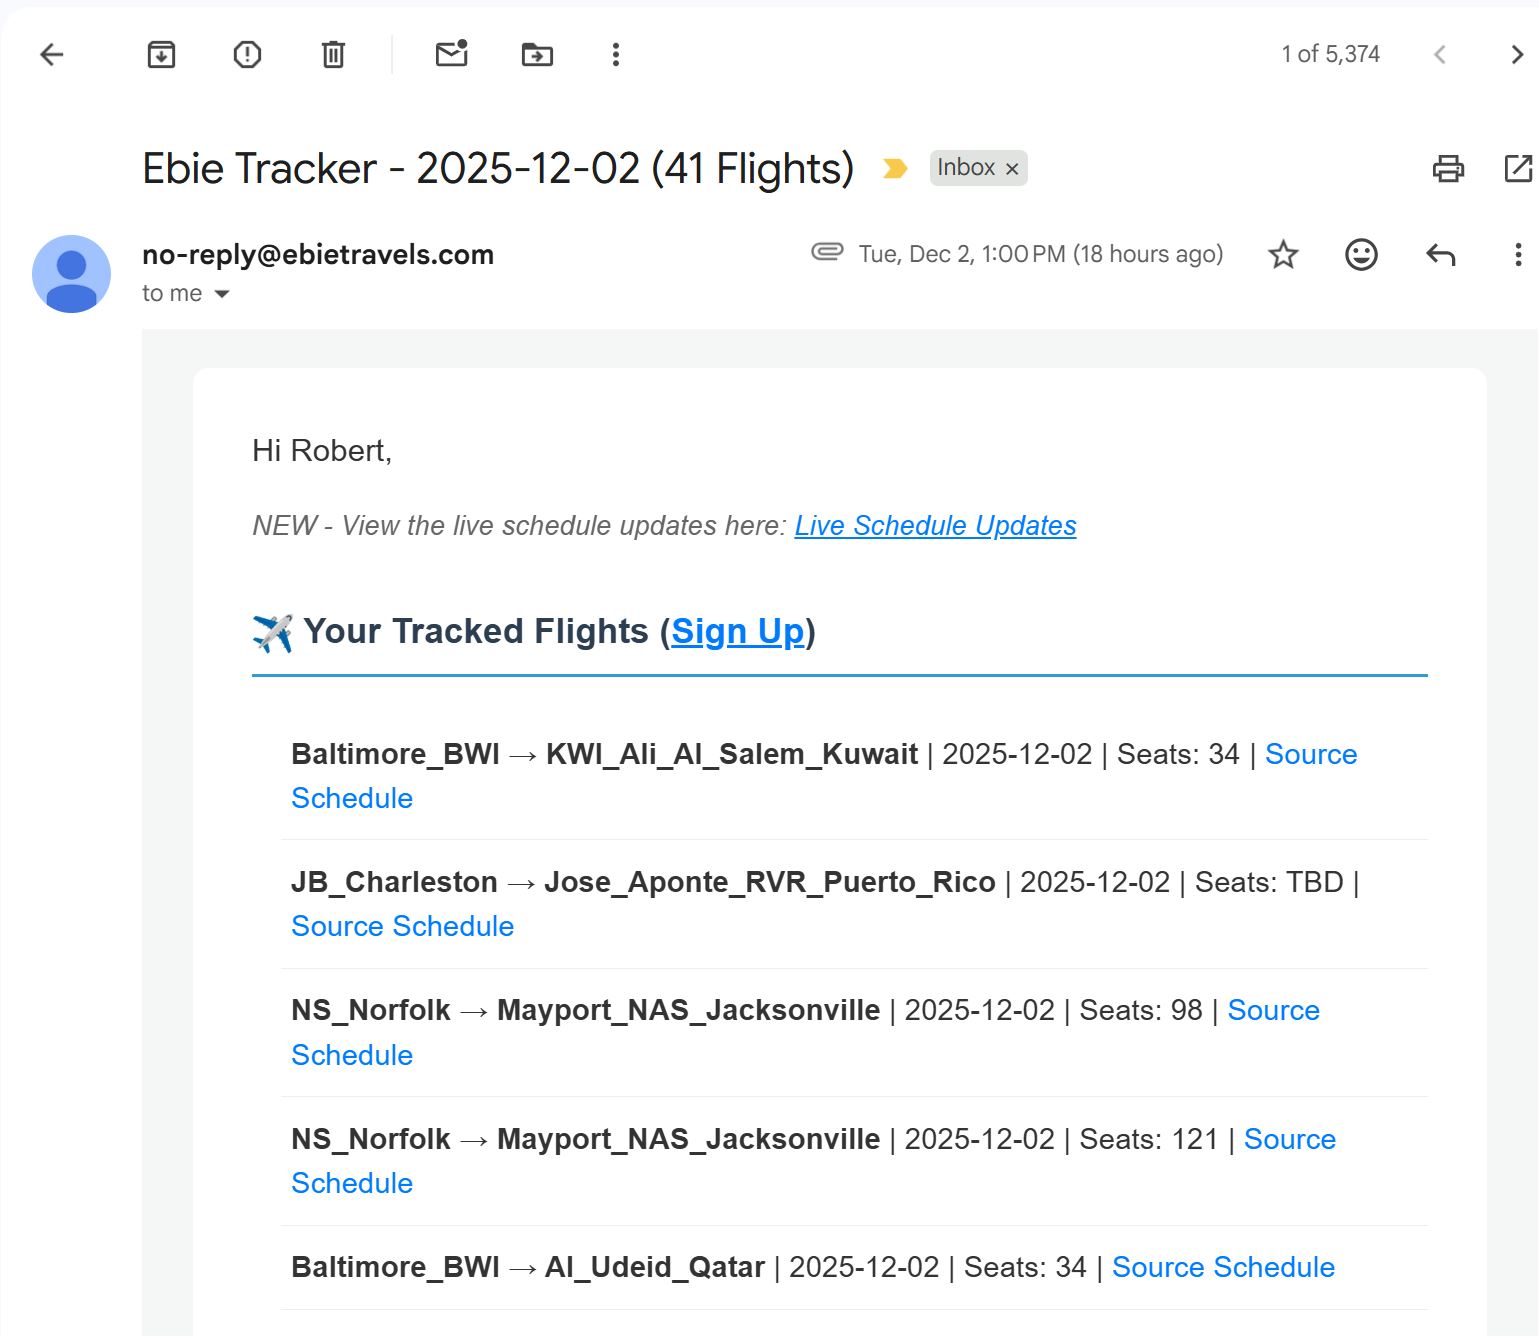Delete the email with trash icon
This screenshot has height=1336, width=1539.
tap(333, 54)
